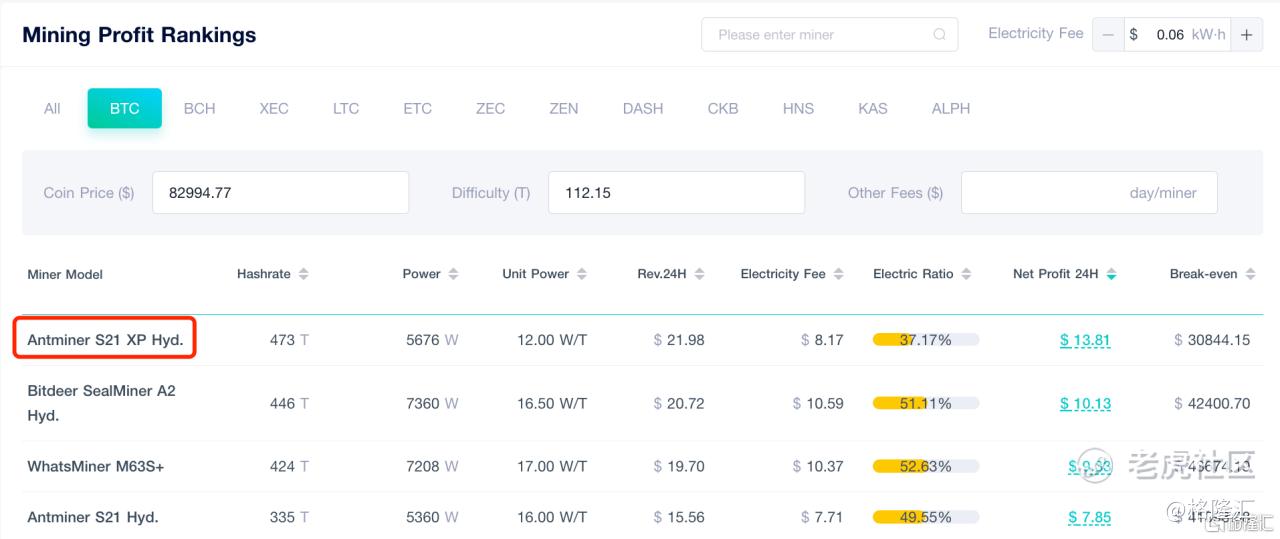Show All coins tab
Screen dimensions: 1280x539
[52, 108]
